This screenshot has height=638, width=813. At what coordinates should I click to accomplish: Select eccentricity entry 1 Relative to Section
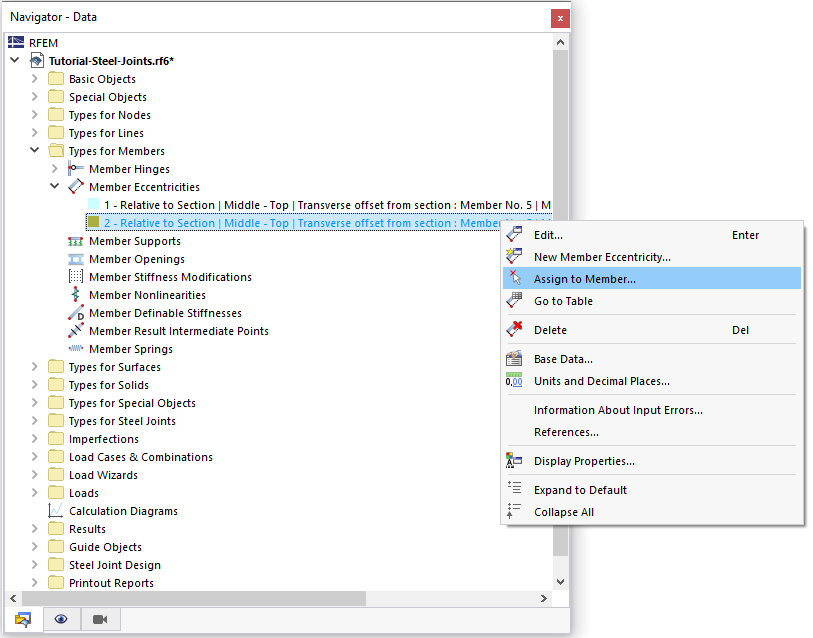click(250, 204)
